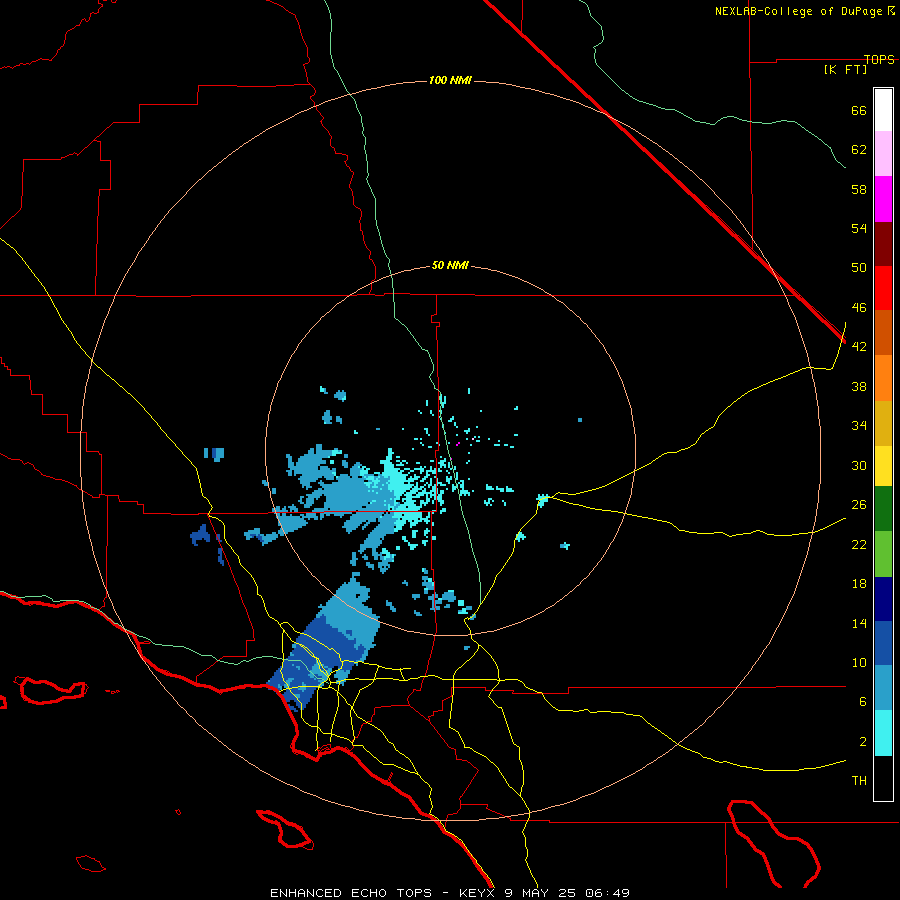The width and height of the screenshot is (900, 900).
Task: Click the [K FT] units label
Action: [x=845, y=69]
